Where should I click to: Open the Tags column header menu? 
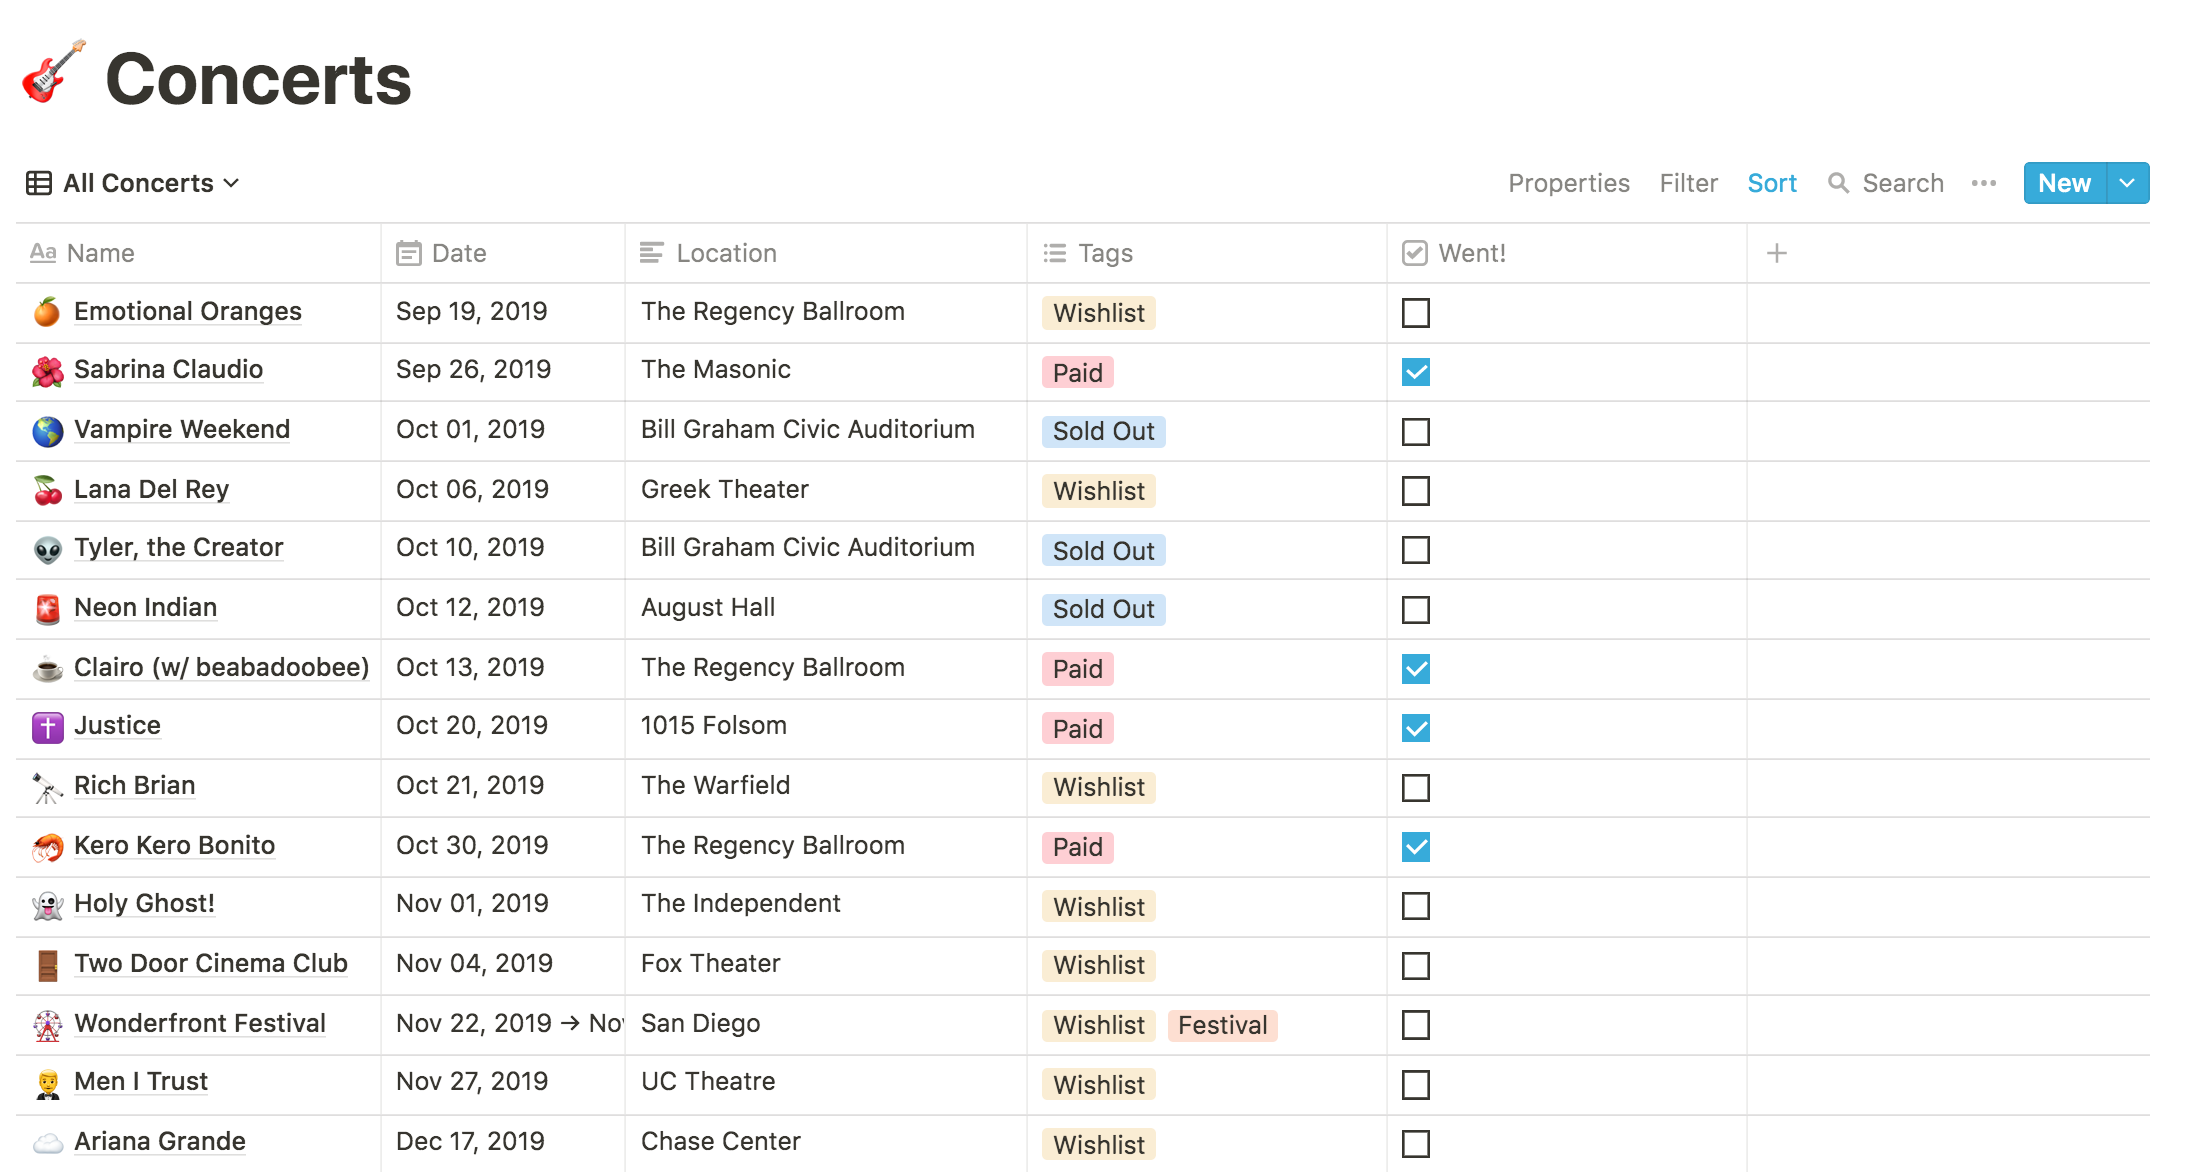click(1207, 253)
